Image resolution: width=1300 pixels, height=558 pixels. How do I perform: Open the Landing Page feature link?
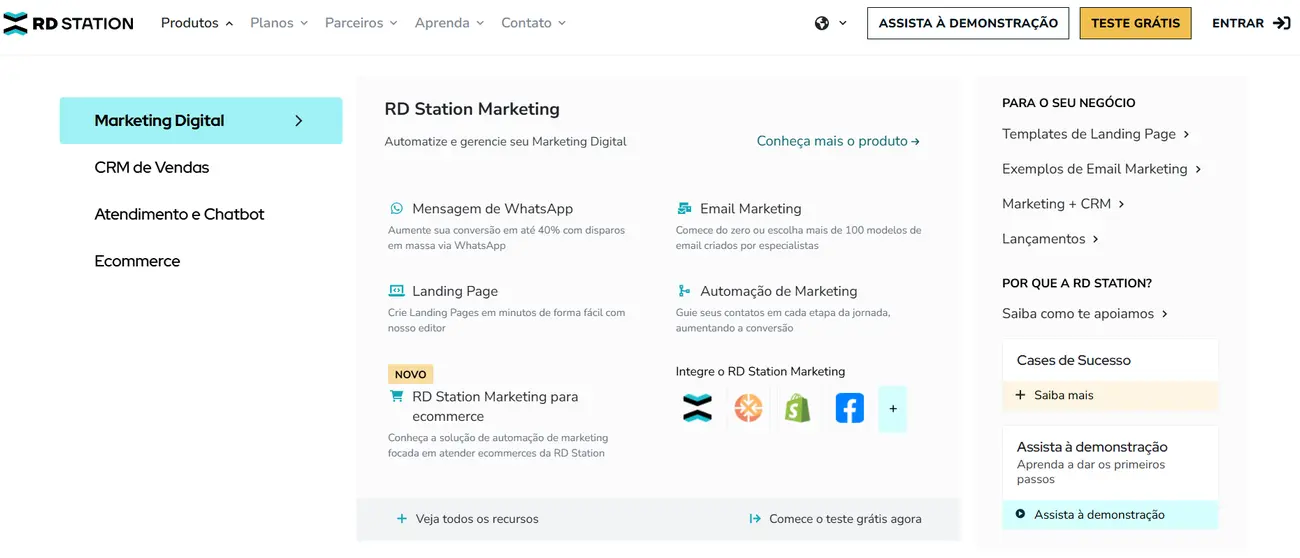pos(455,291)
